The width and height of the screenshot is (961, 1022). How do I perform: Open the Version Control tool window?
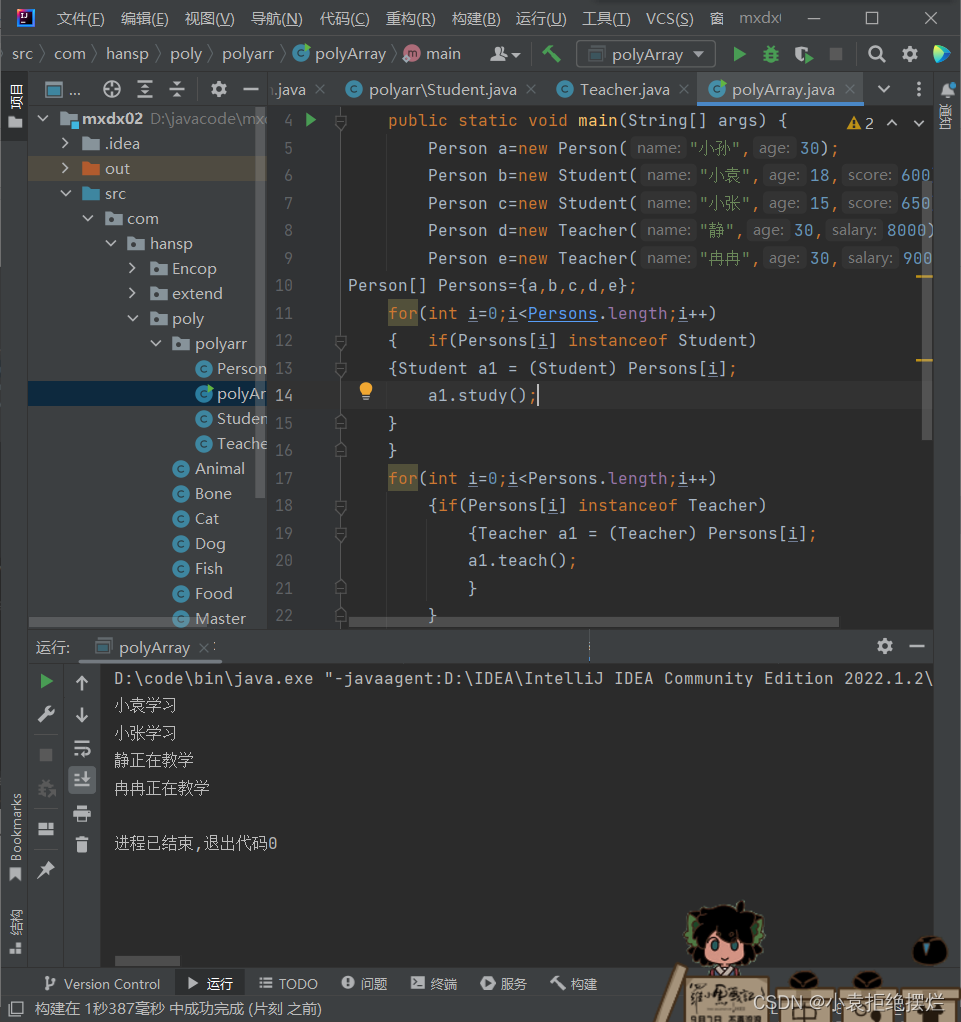[x=101, y=984]
